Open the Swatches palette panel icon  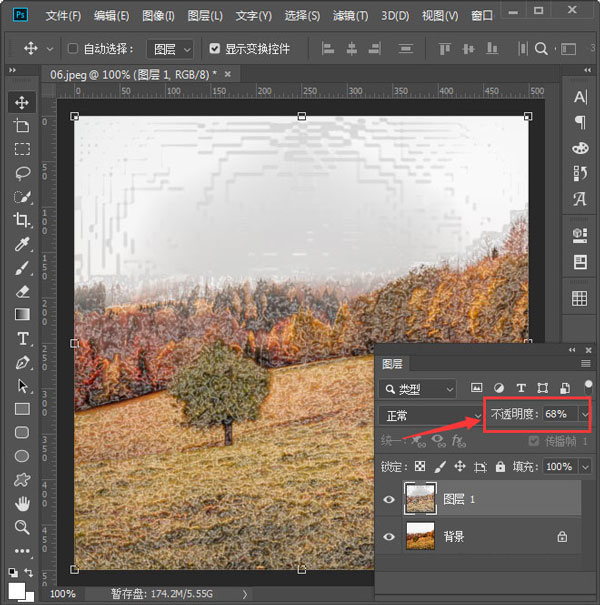[580, 148]
